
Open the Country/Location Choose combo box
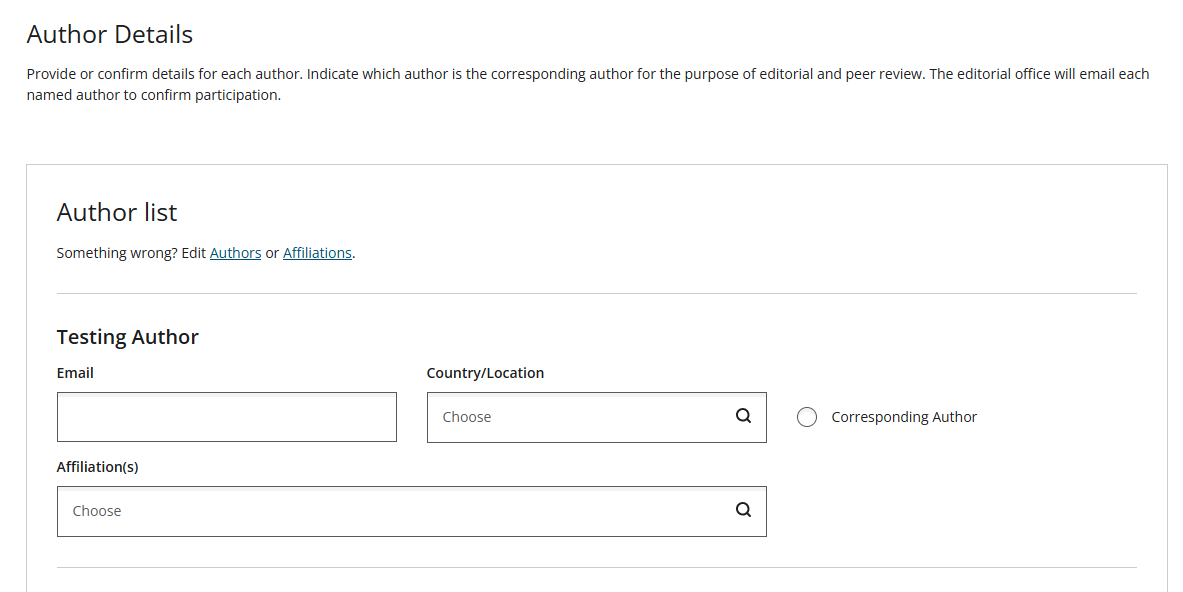597,417
